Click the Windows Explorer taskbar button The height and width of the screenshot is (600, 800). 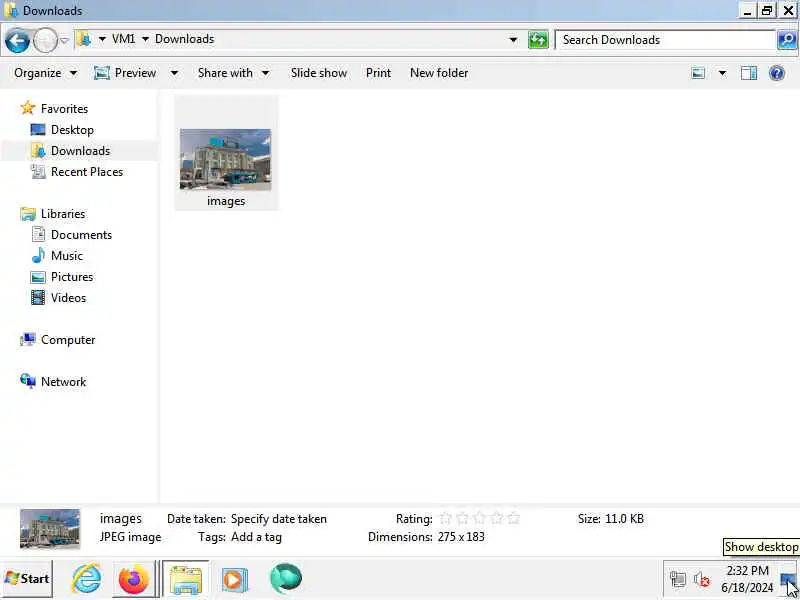pyautogui.click(x=185, y=579)
